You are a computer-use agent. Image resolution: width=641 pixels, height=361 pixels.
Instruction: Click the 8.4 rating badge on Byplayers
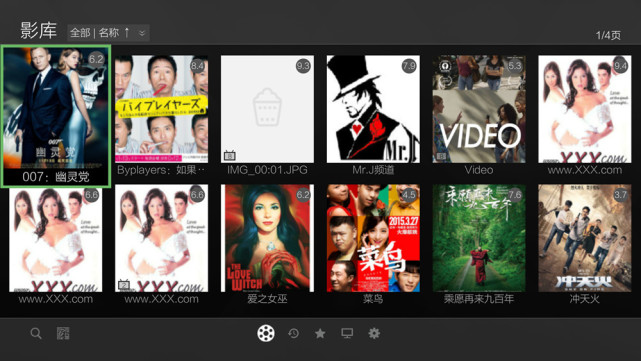pyautogui.click(x=197, y=66)
